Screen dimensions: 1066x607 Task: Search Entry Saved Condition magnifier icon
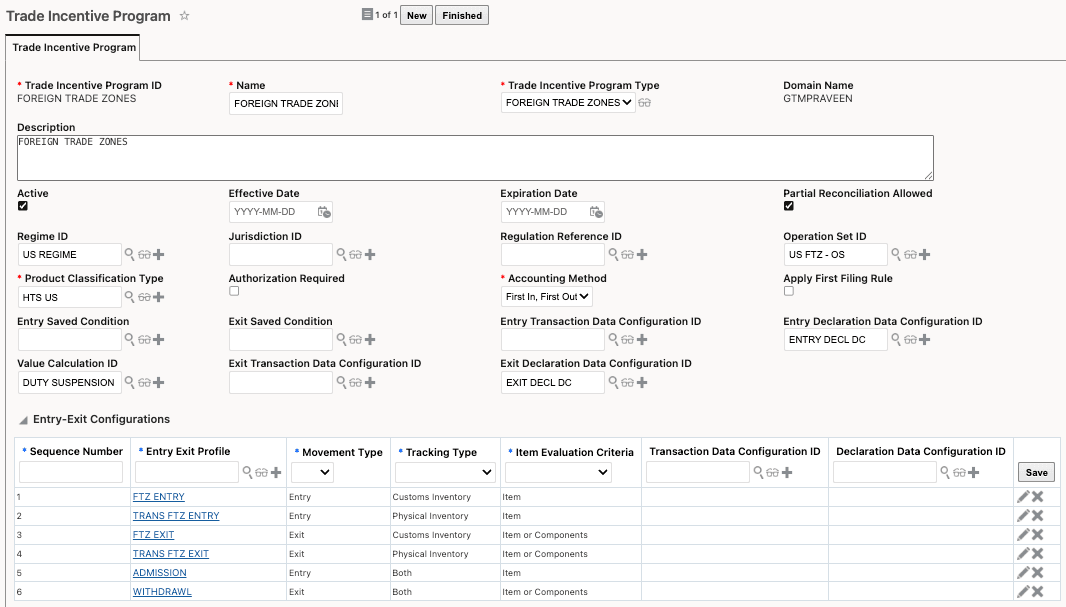129,339
